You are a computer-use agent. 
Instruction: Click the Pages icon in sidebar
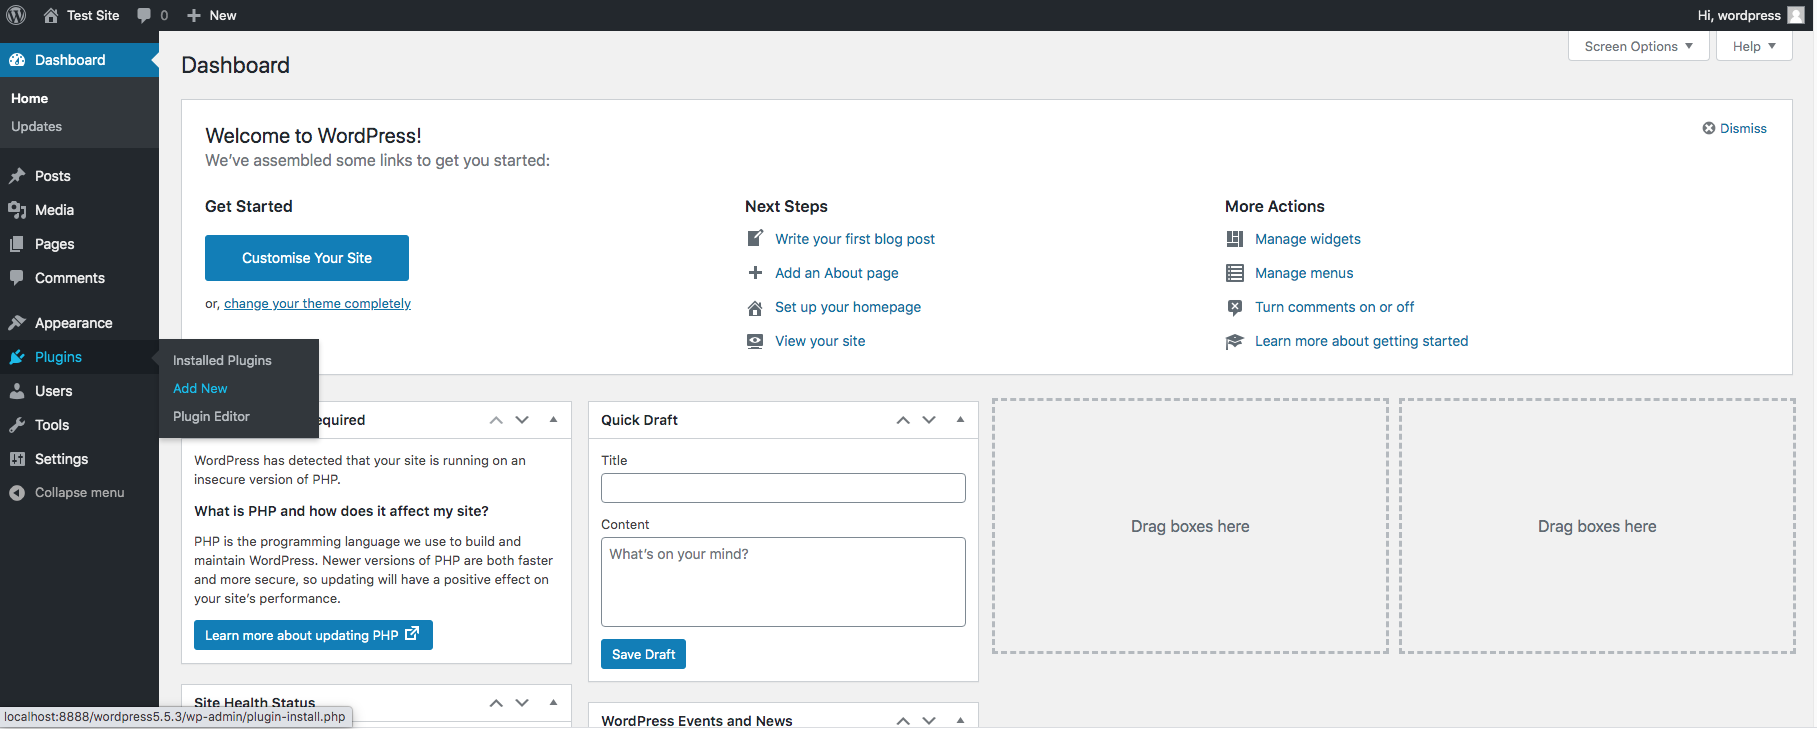click(x=17, y=244)
